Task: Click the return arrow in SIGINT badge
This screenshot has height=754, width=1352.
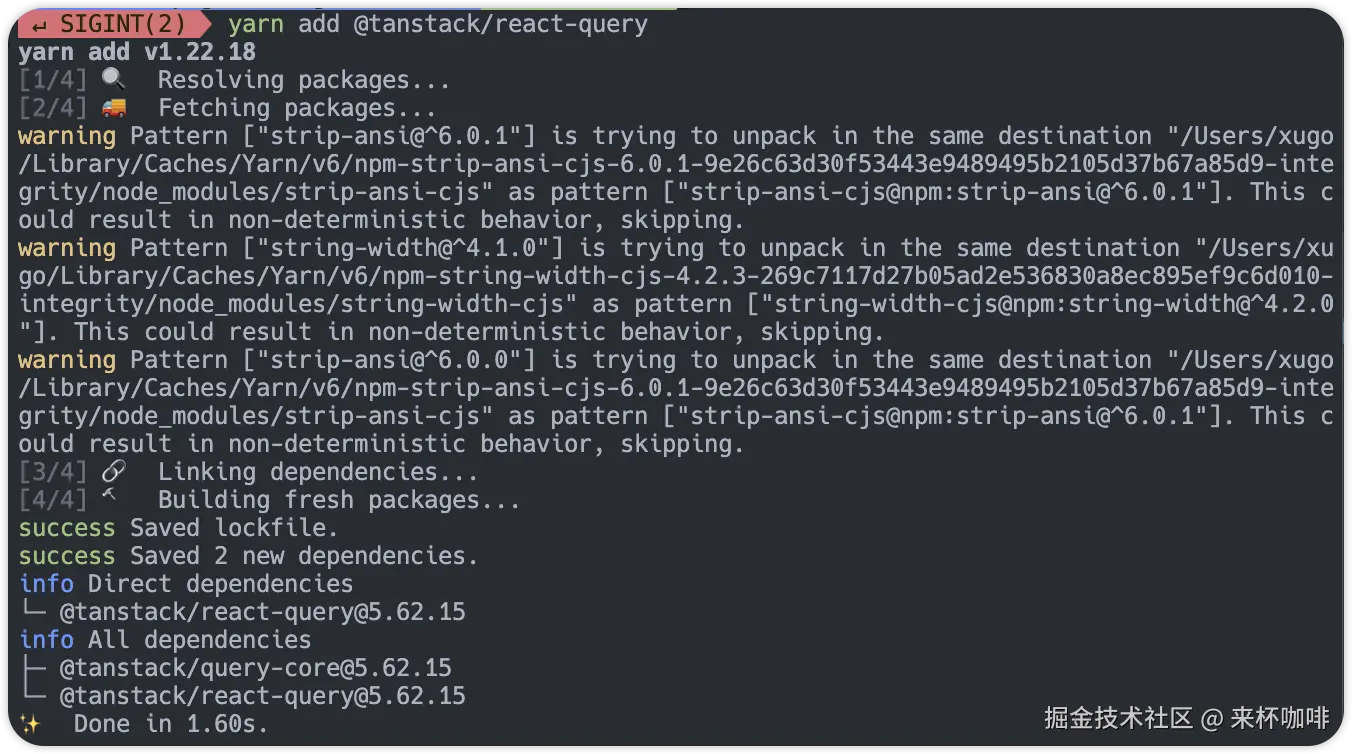Action: [42, 24]
